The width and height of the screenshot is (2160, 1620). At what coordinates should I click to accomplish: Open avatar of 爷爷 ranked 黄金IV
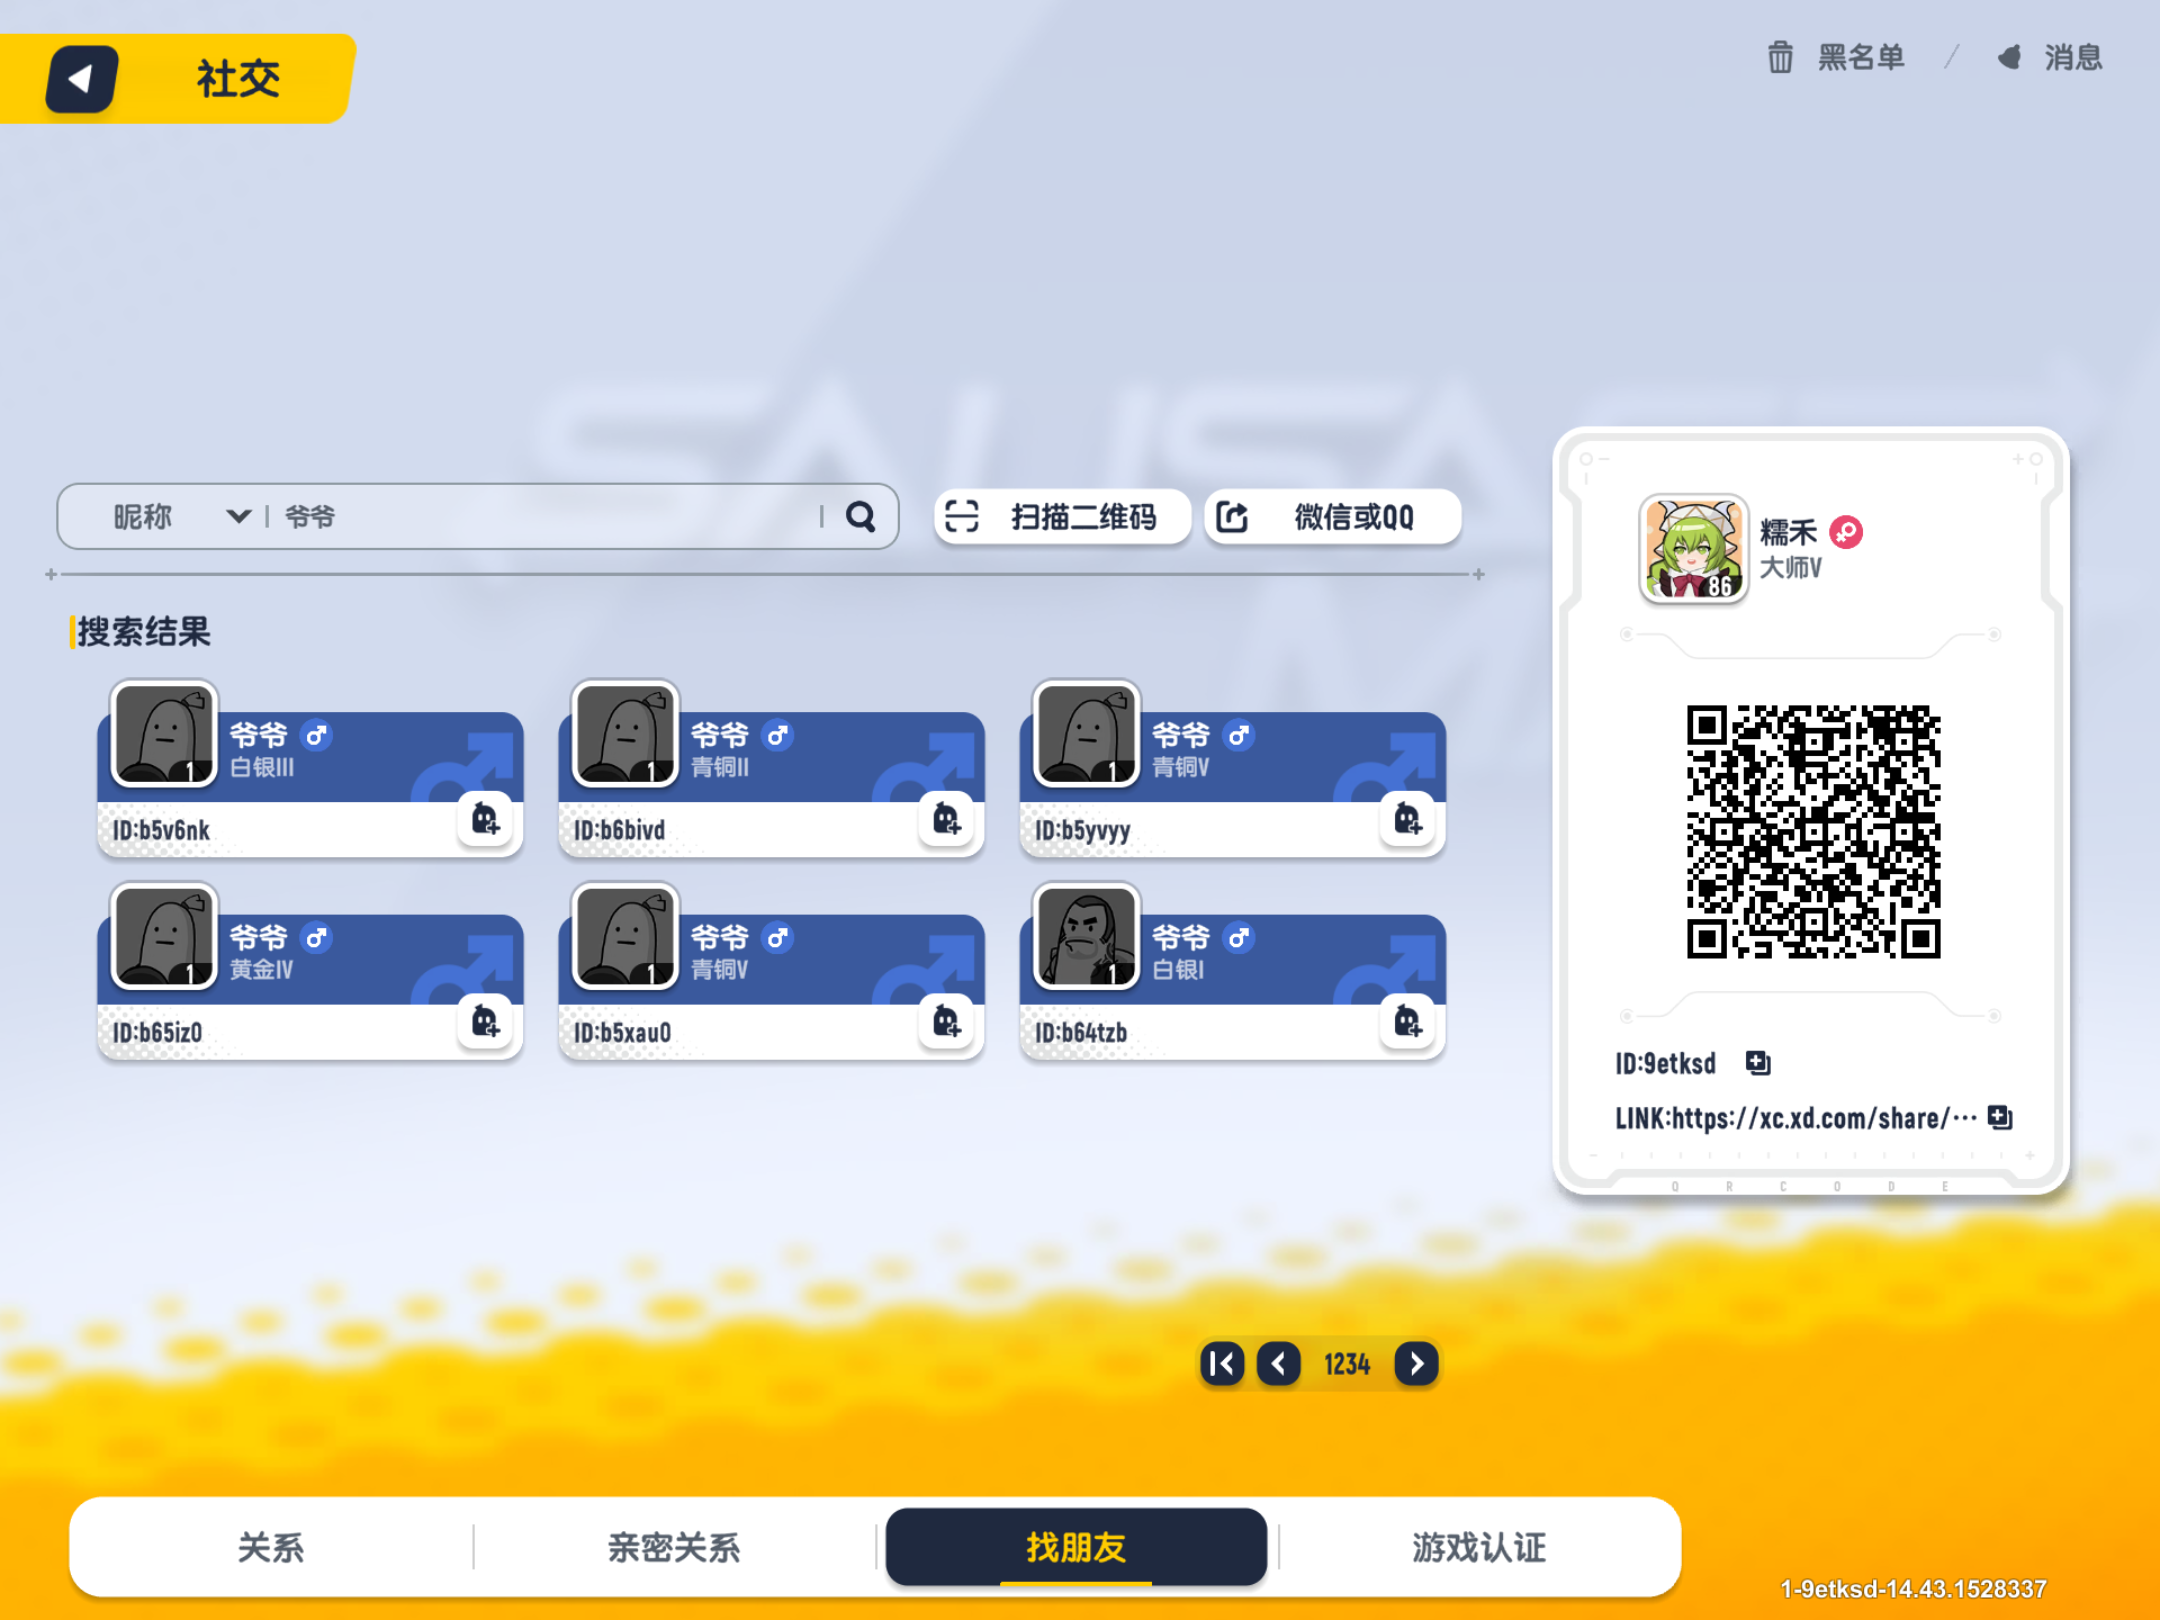[164, 935]
